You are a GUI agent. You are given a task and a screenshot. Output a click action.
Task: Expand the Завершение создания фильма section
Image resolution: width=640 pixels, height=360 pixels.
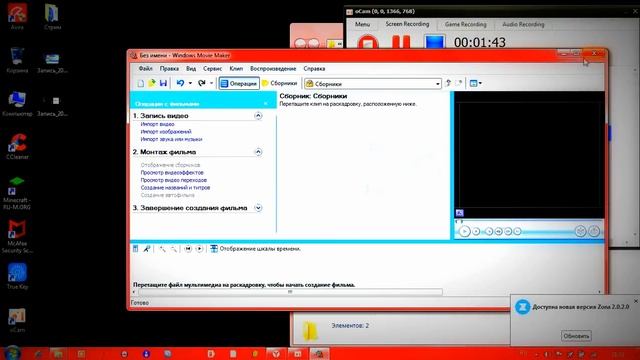[258, 208]
